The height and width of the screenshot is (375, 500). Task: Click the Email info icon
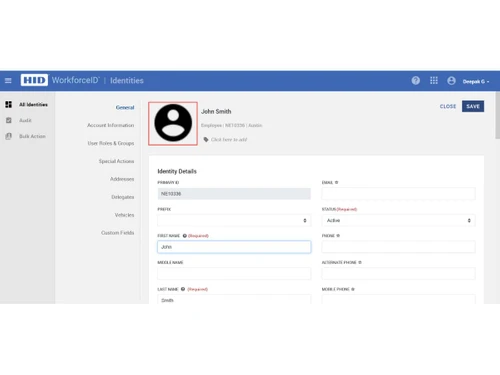[336, 182]
